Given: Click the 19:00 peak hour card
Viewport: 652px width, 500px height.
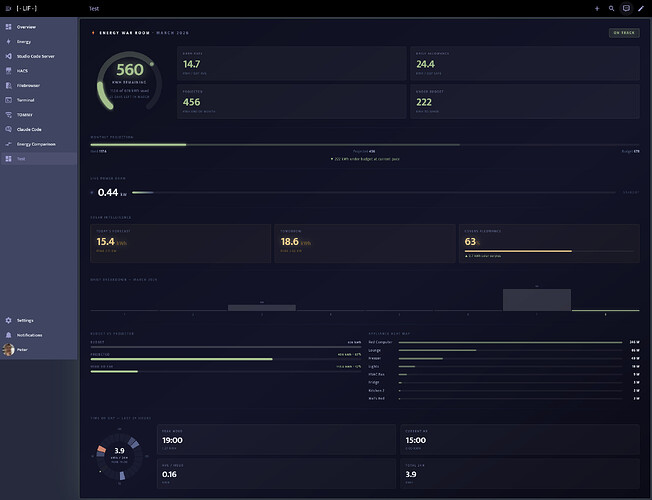Looking at the screenshot, I should (x=277, y=440).
